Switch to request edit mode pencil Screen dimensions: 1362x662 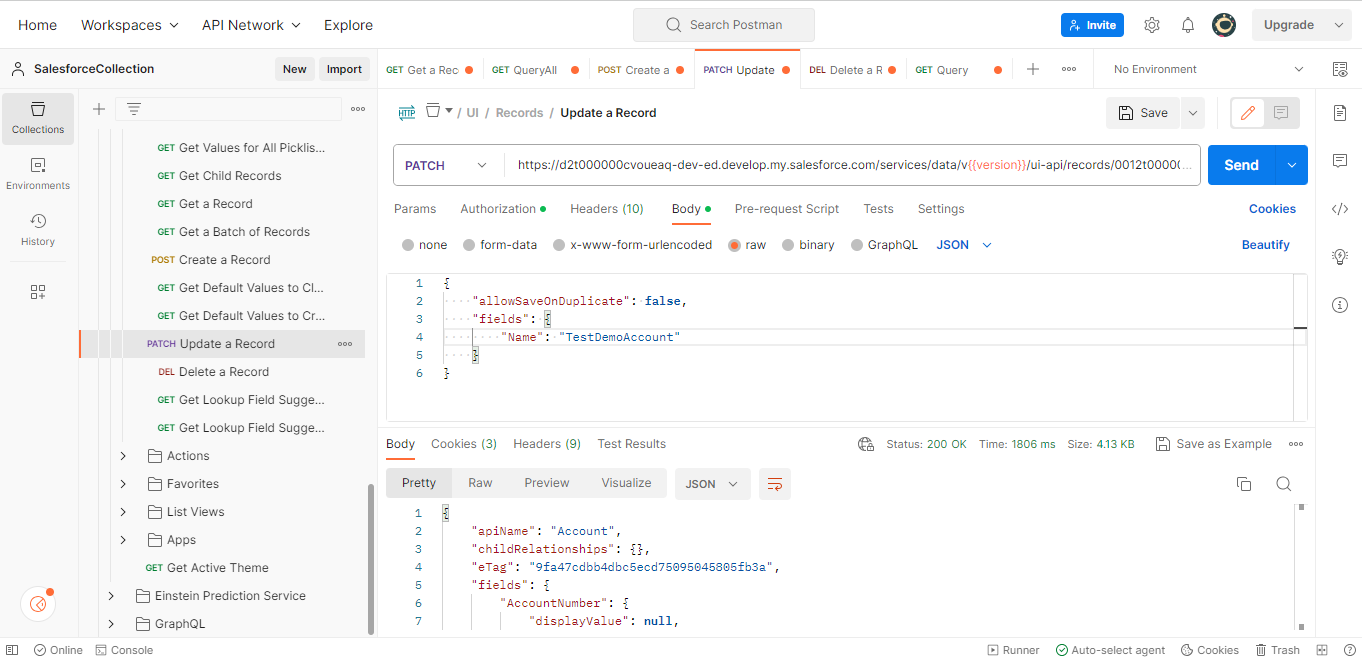[1248, 113]
